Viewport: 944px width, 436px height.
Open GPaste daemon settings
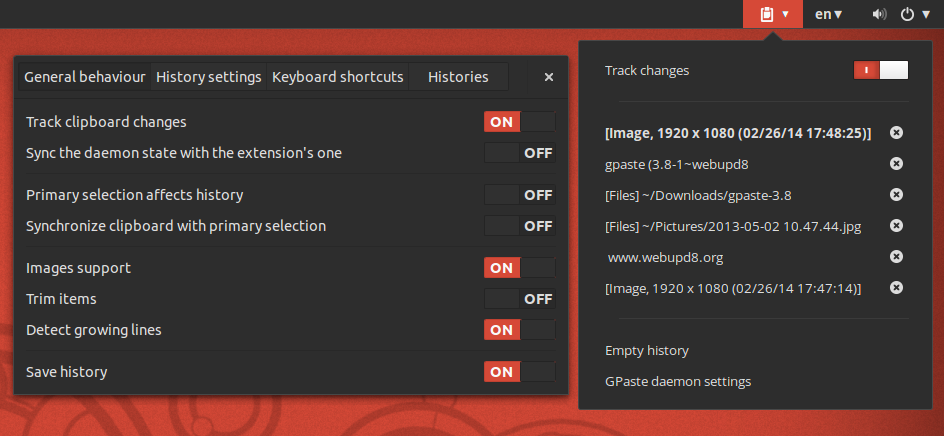[x=678, y=381]
